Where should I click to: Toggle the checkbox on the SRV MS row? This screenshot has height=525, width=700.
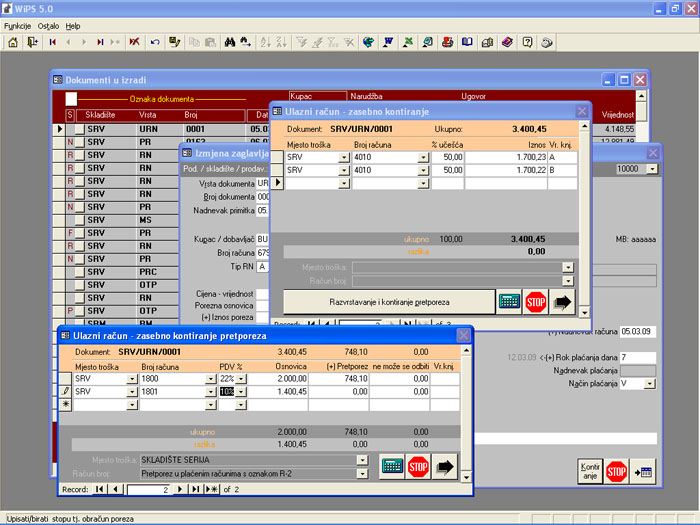pos(79,220)
